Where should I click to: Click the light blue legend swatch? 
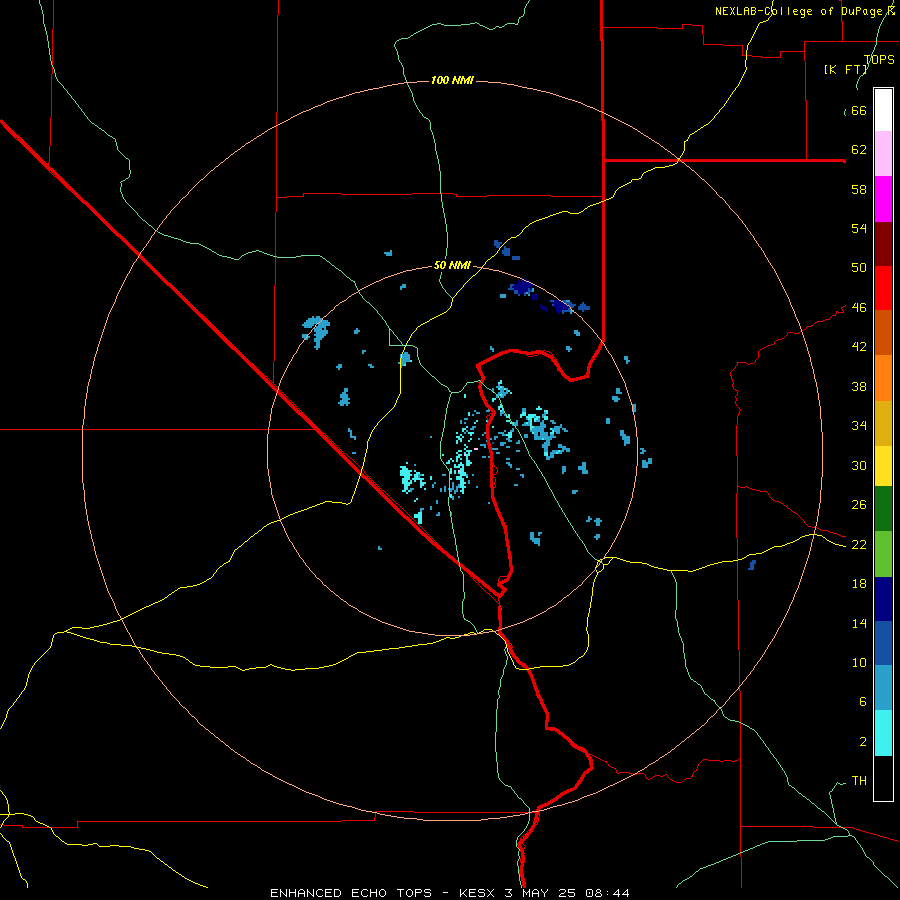[883, 688]
